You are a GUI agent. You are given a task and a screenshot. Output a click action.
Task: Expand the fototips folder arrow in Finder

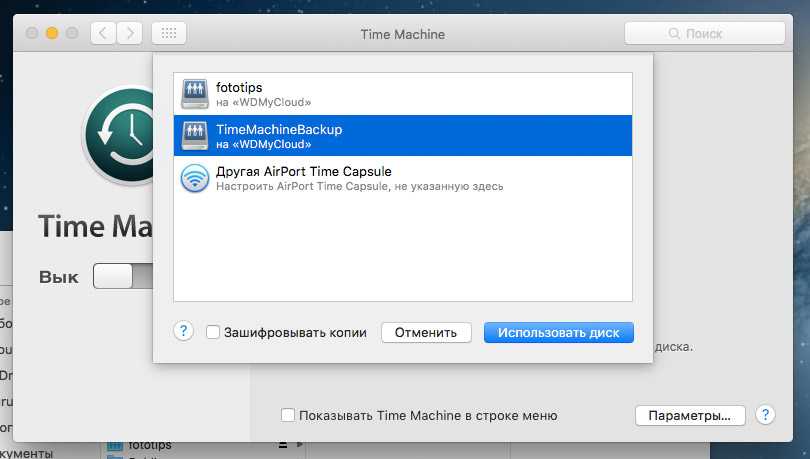(299, 444)
